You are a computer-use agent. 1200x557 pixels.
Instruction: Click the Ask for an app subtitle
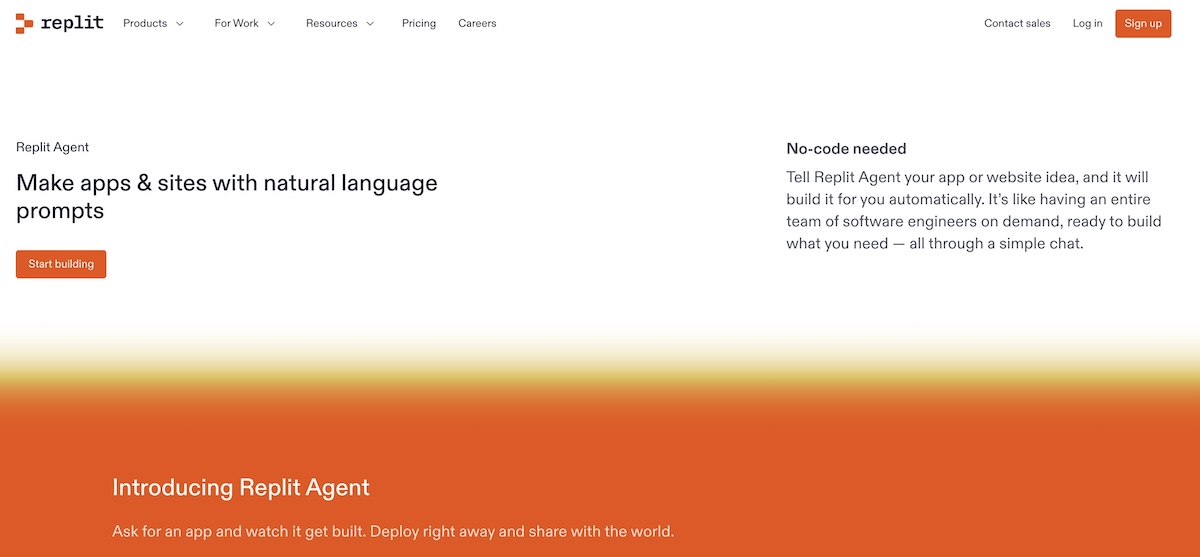coord(393,531)
